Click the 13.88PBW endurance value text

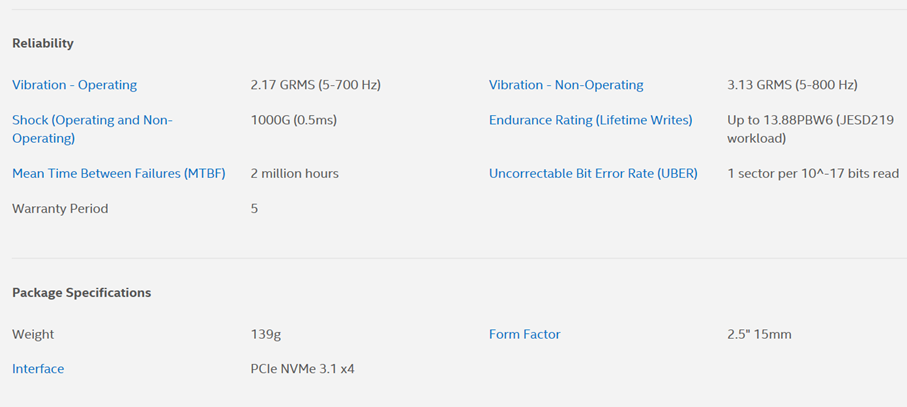tap(810, 130)
